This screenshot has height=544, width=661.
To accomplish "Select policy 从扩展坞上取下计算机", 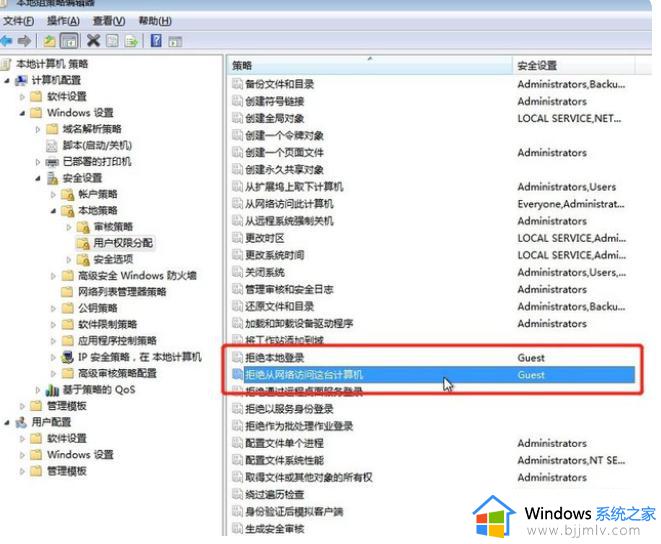I will 294,186.
